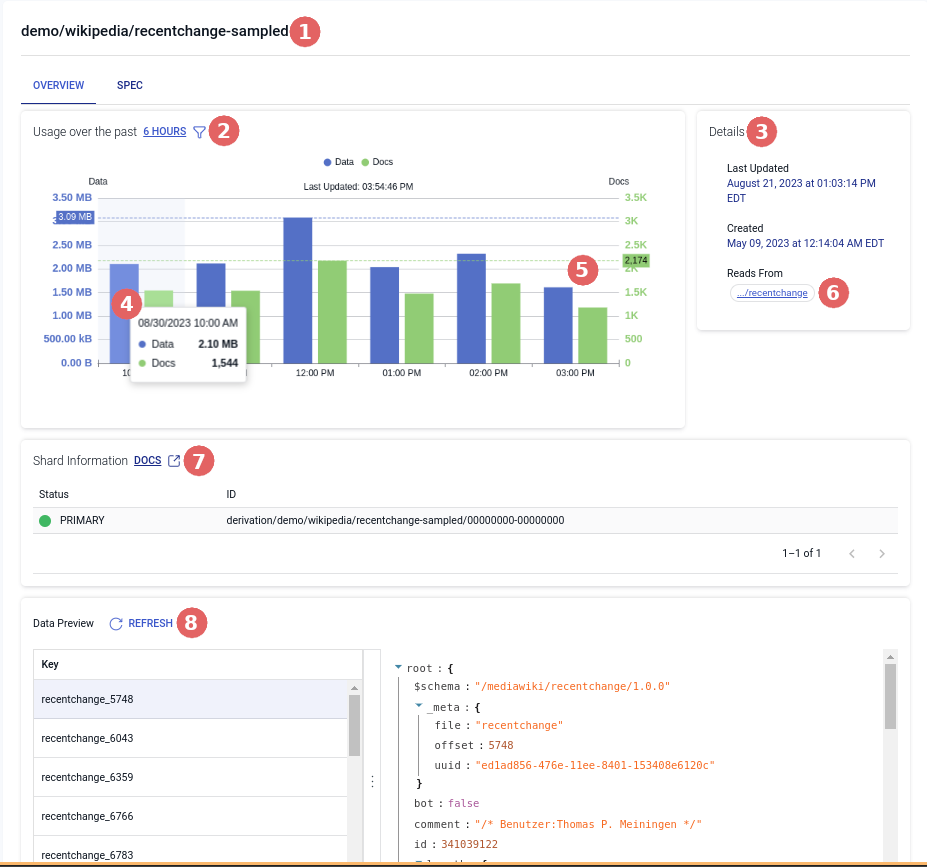The height and width of the screenshot is (867, 927).
Task: Open the Shard Information DOCS link
Action: [x=147, y=461]
